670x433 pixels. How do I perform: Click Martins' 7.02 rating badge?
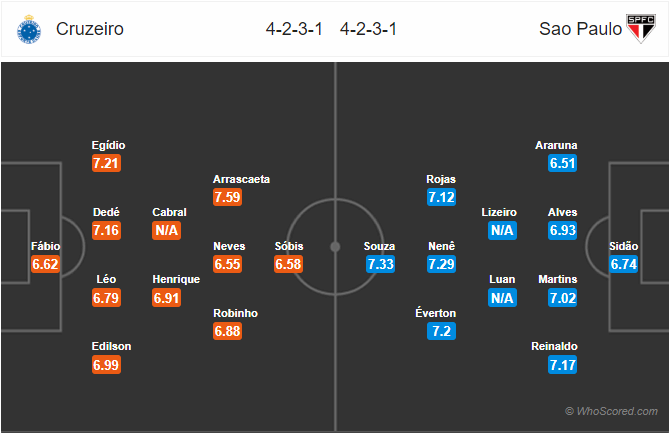[x=563, y=298]
